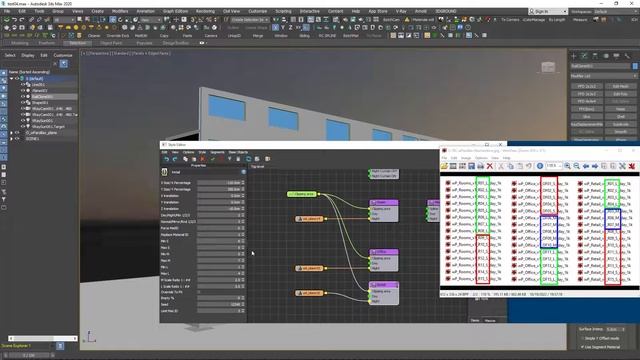This screenshot has height=360, width=640.
Task: Toggle visibility of Shape001 in scene explorer
Action: (23, 102)
